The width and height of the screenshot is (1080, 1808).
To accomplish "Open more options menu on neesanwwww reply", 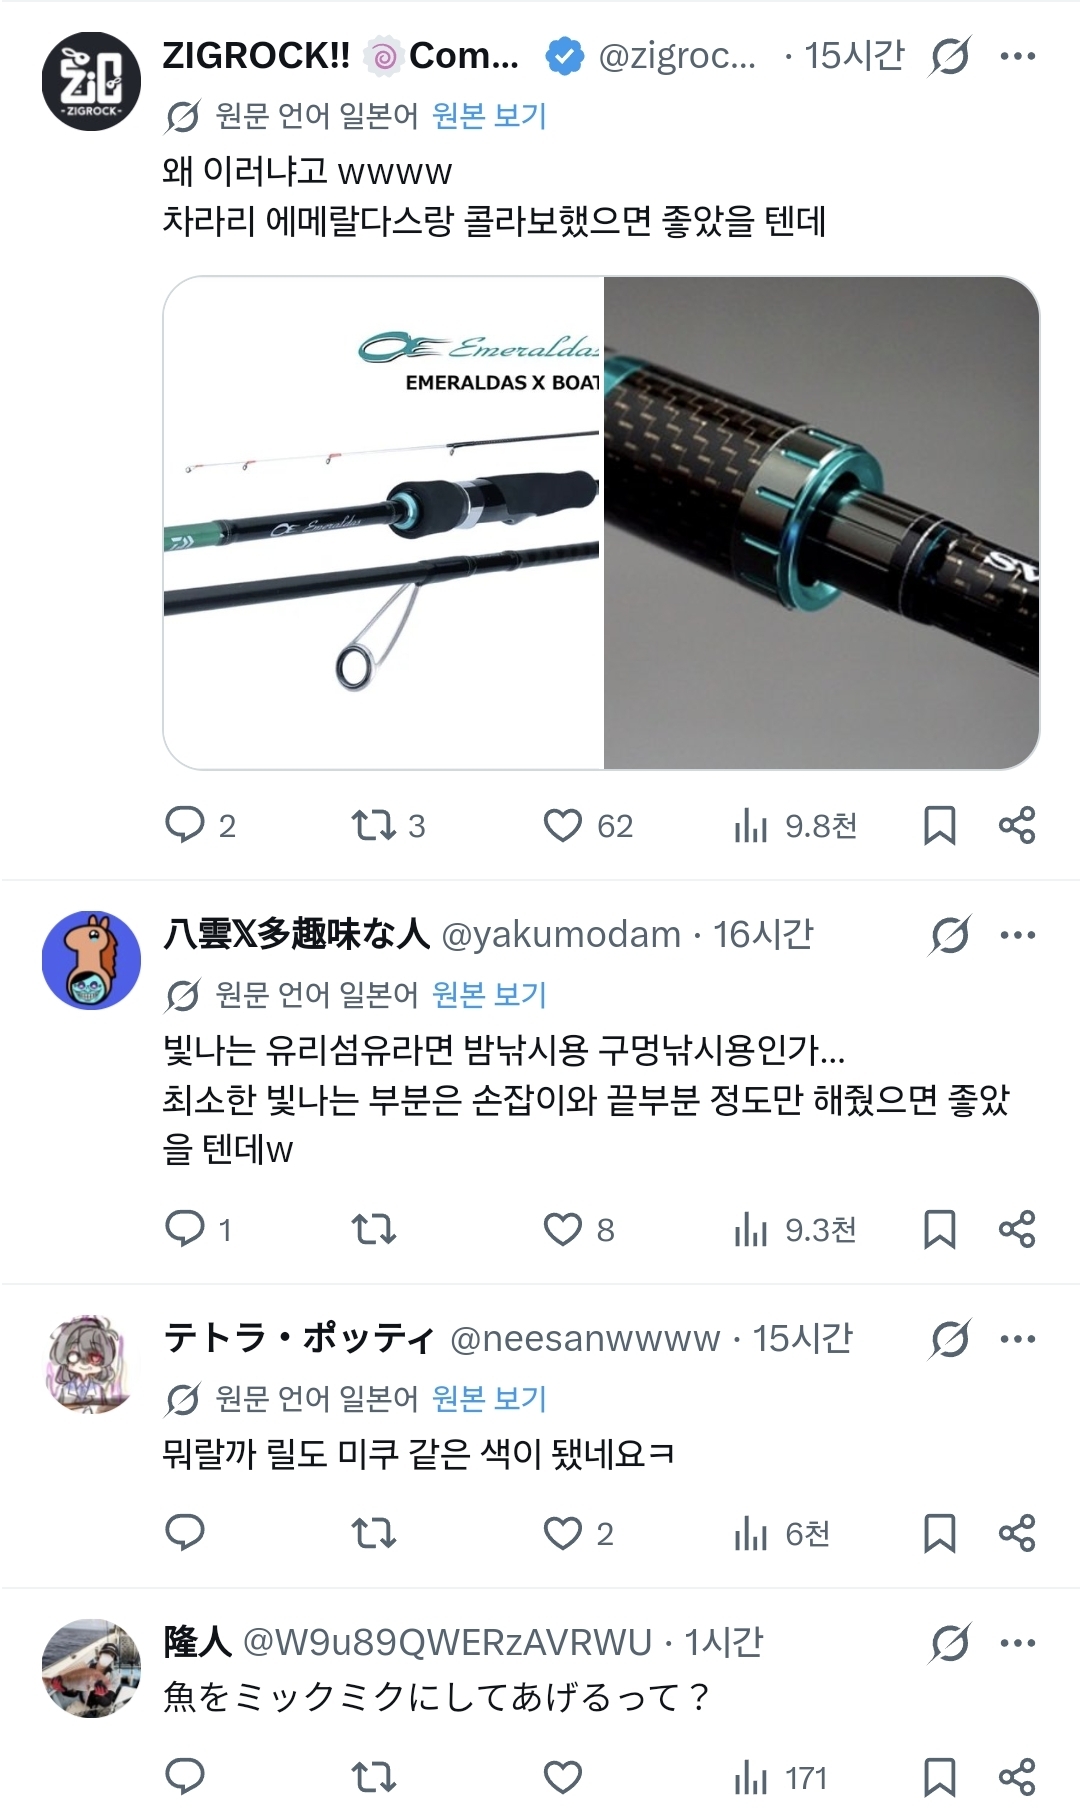I will coord(1017,1339).
